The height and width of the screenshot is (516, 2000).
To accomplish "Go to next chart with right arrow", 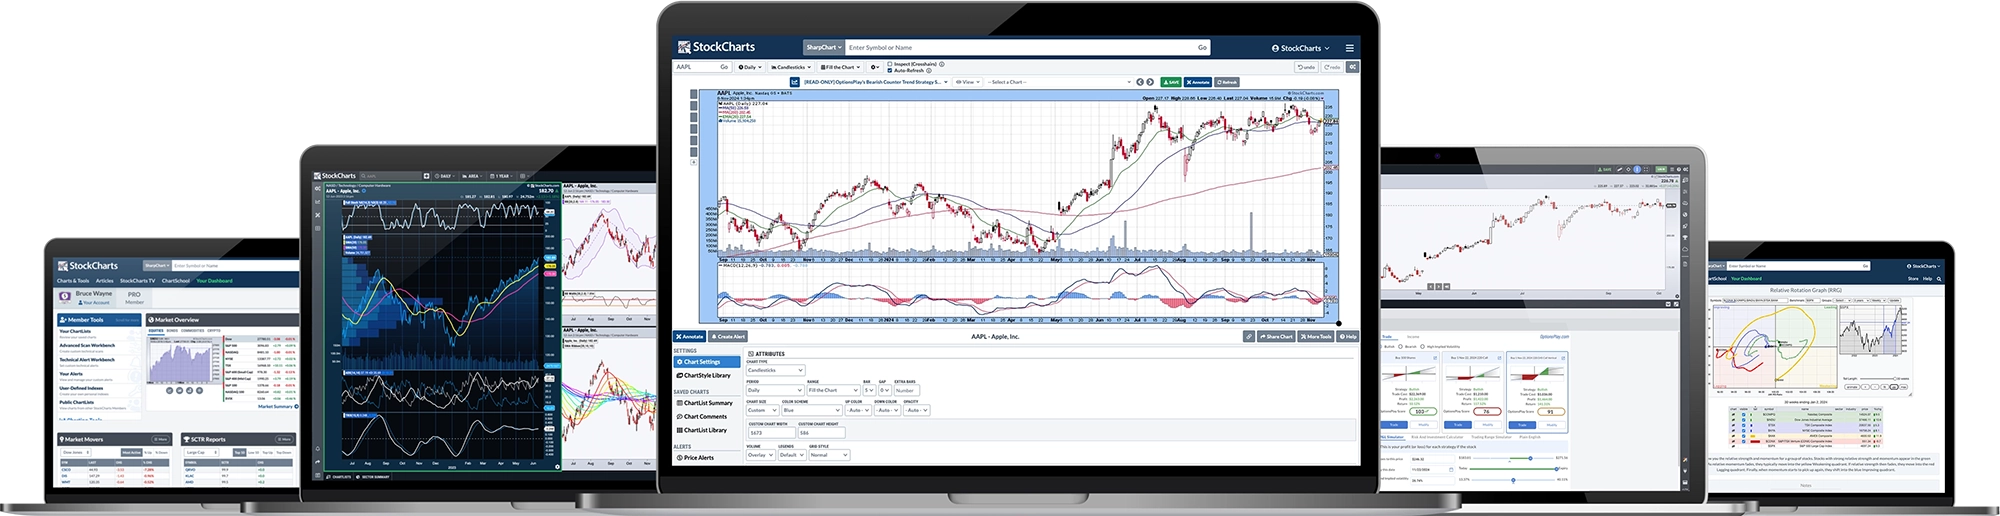I will pos(1150,82).
